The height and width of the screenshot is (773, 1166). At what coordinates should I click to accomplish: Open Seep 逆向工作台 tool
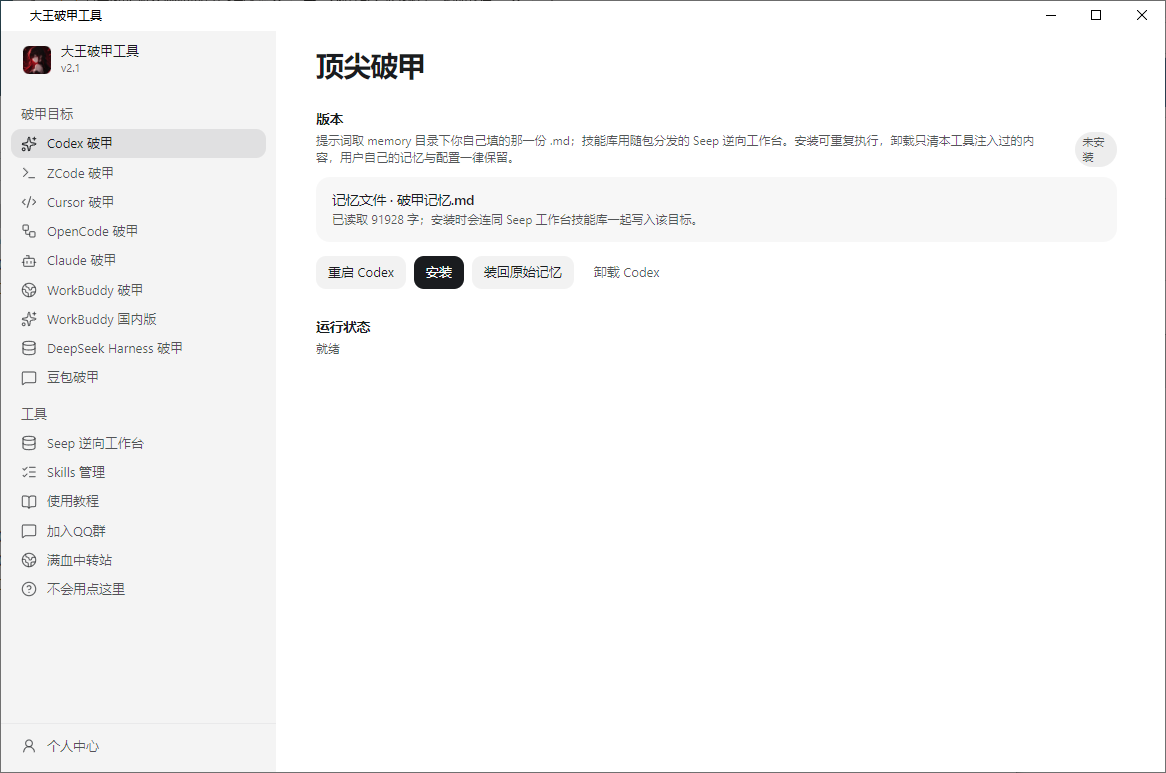pos(138,443)
